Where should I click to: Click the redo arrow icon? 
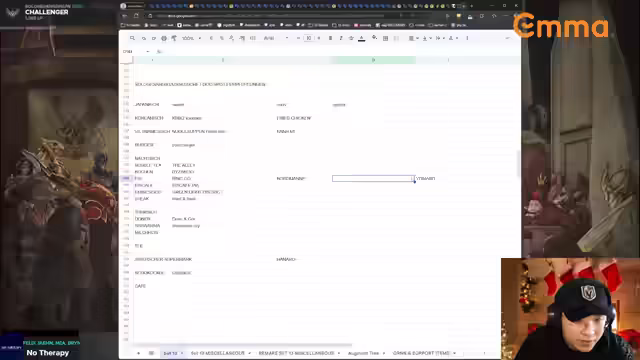point(153,38)
